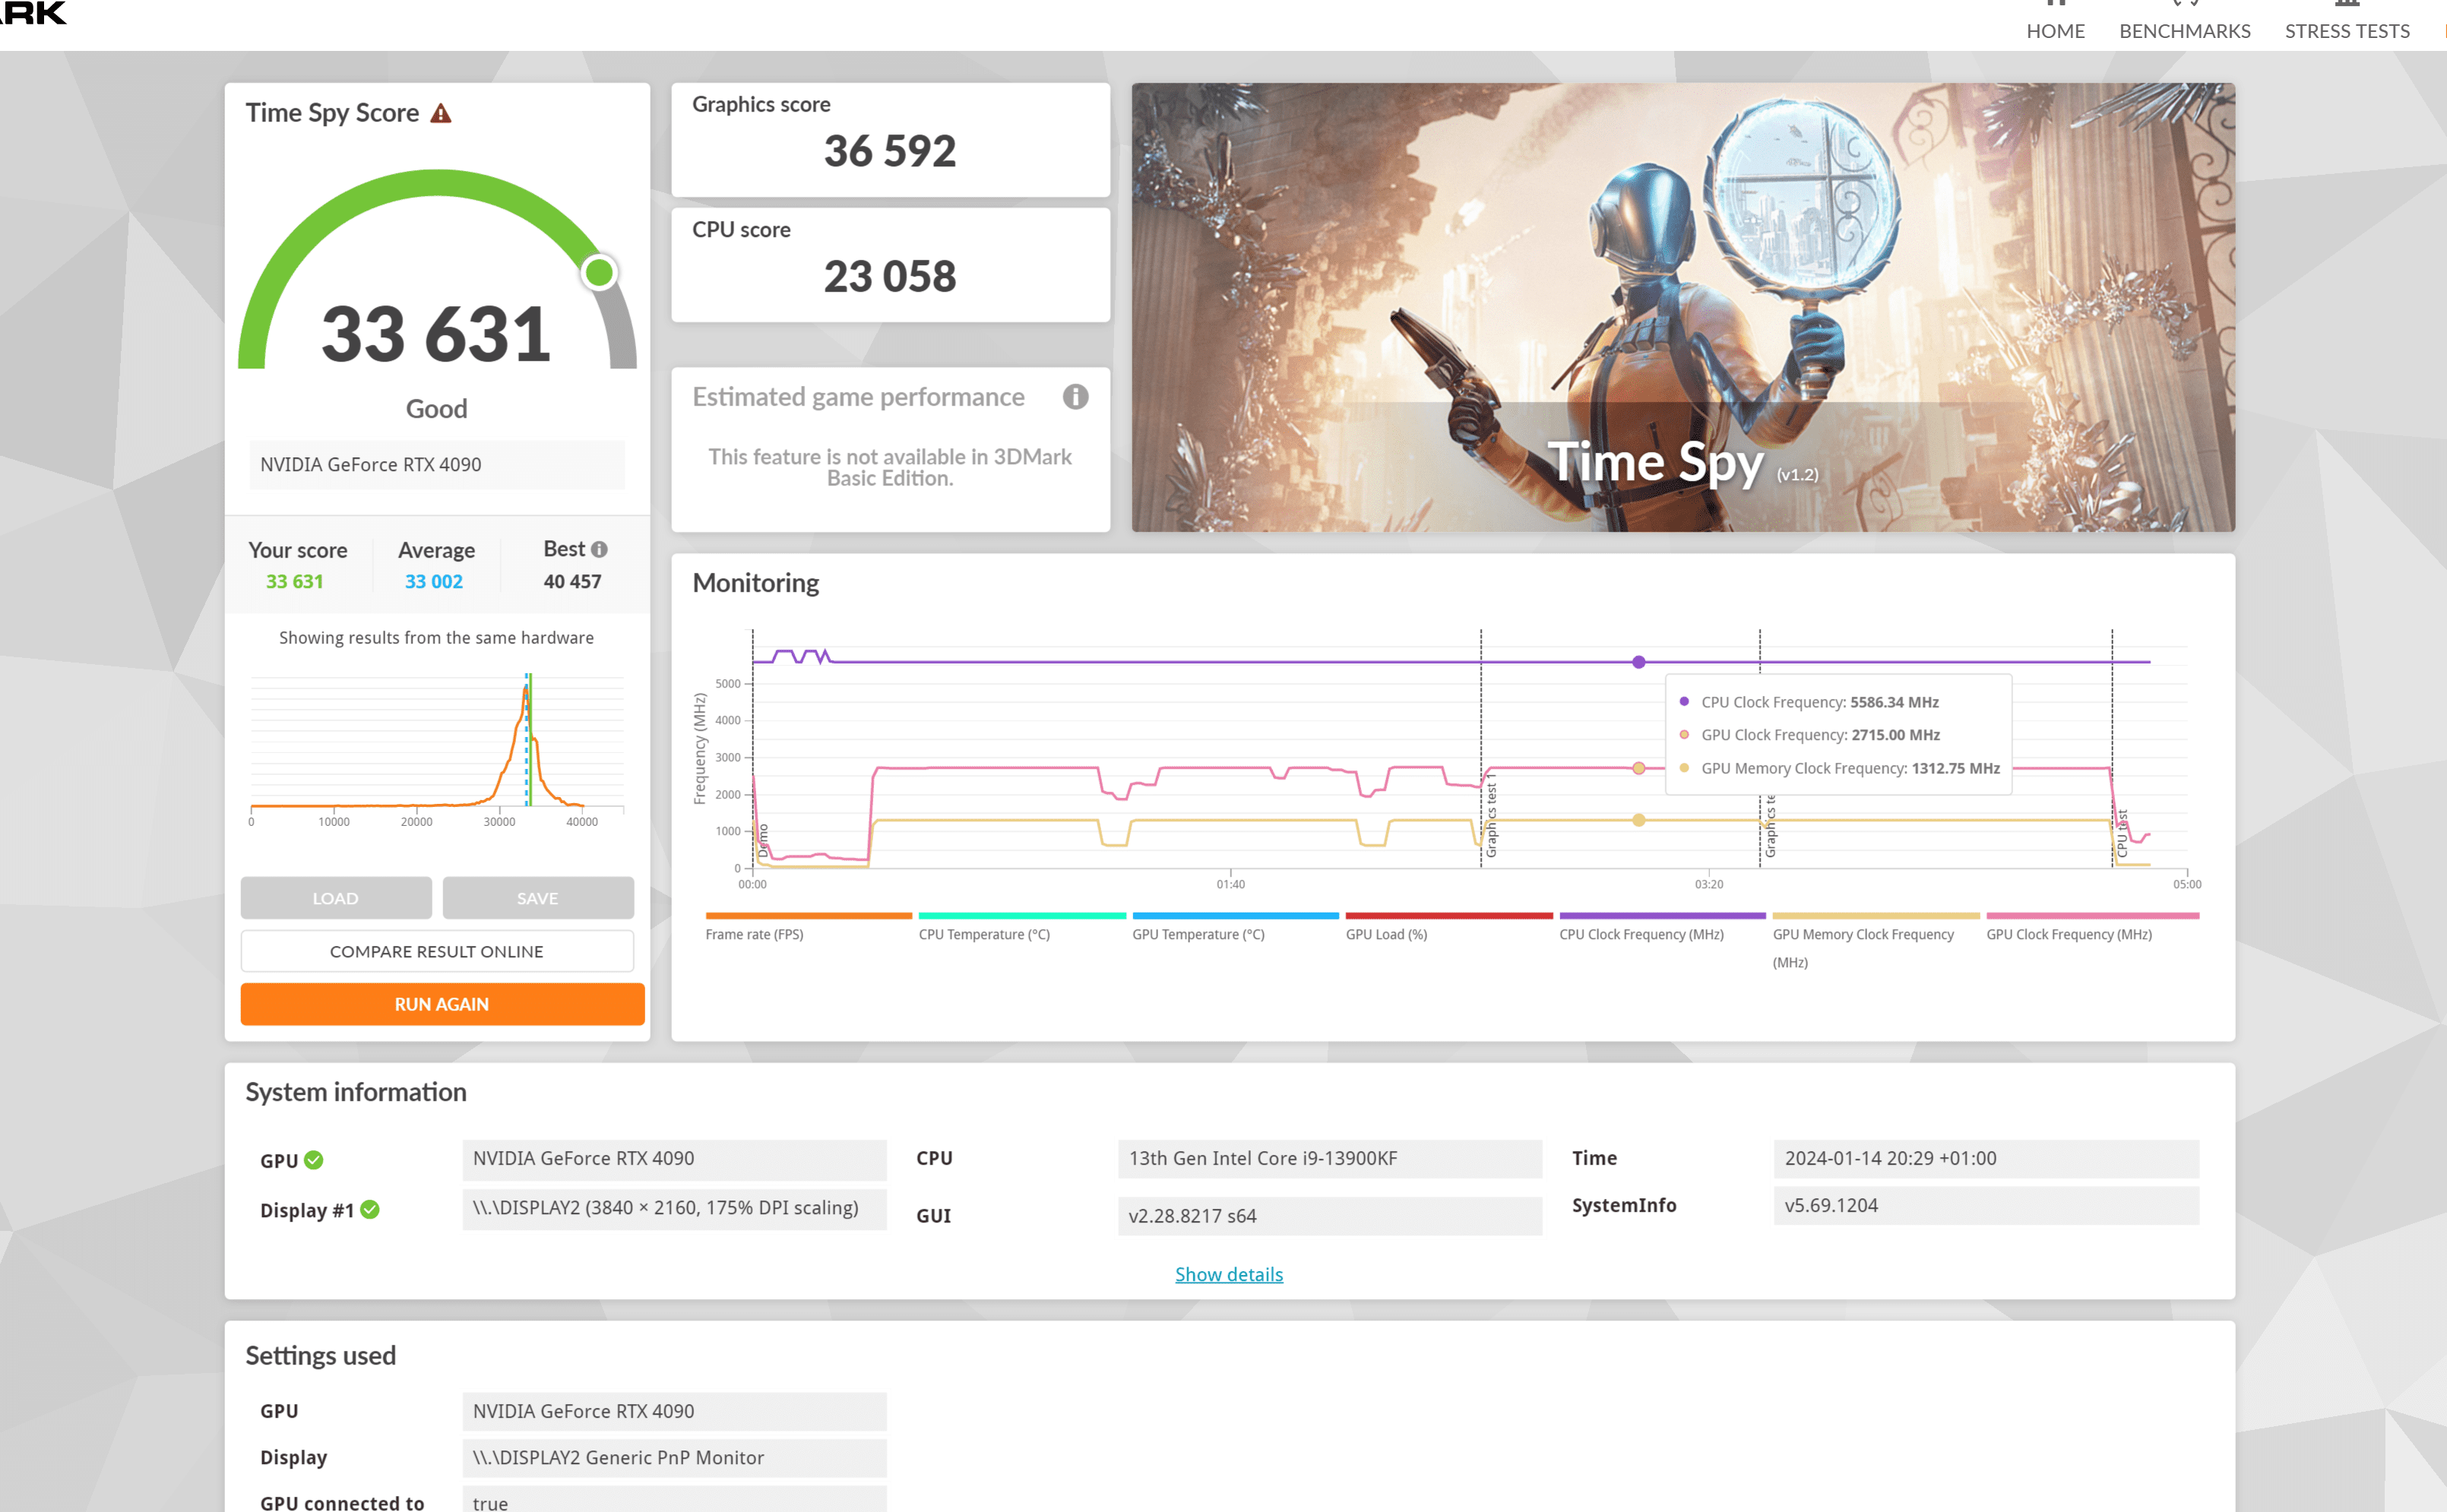Click the purple CPU clock data point on chart
Viewport: 2447px width, 1512px height.
1638,662
